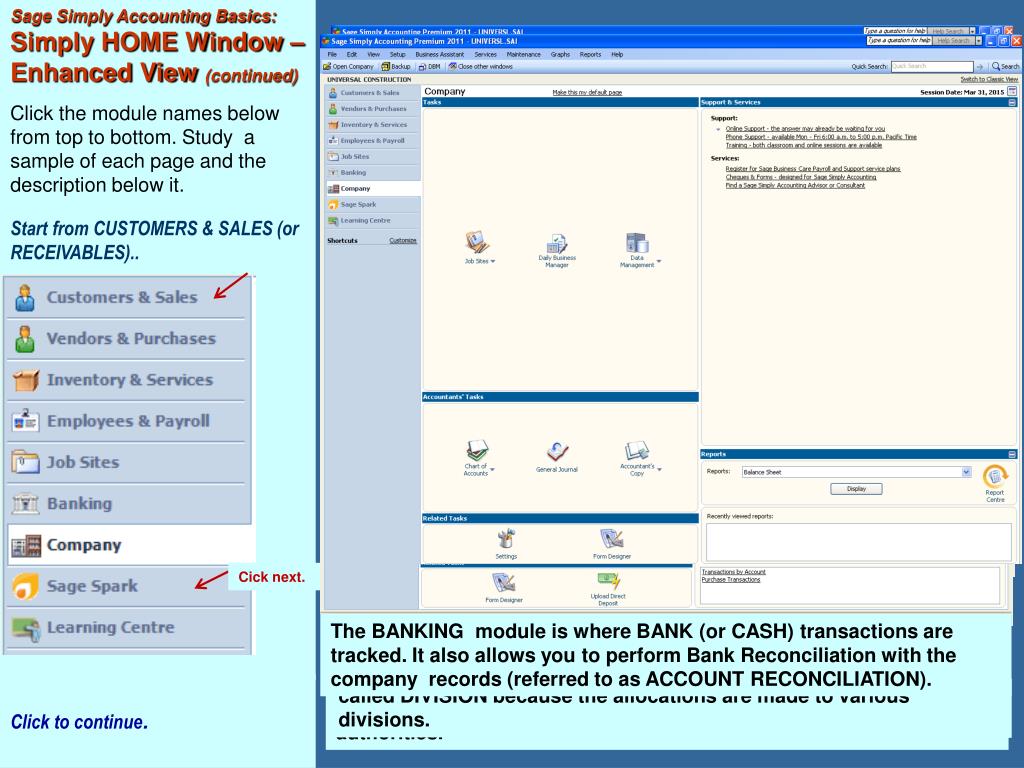Click the Customize shortcuts link

click(x=403, y=240)
